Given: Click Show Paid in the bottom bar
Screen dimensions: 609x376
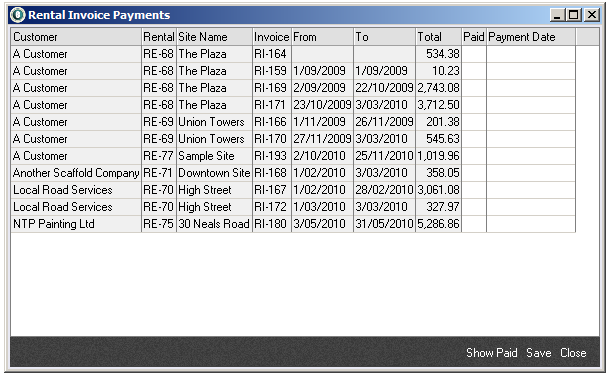Looking at the screenshot, I should click(492, 353).
